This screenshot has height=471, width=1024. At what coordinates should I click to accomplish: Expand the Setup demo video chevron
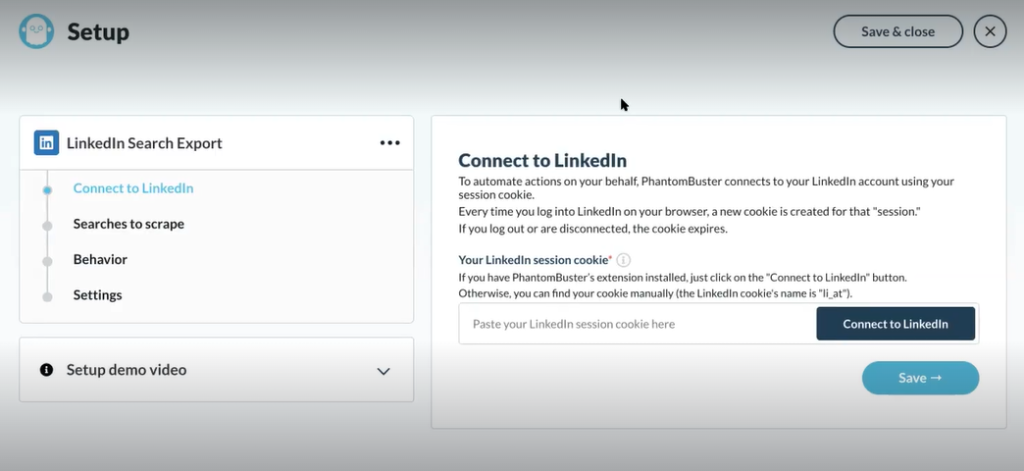tap(383, 371)
